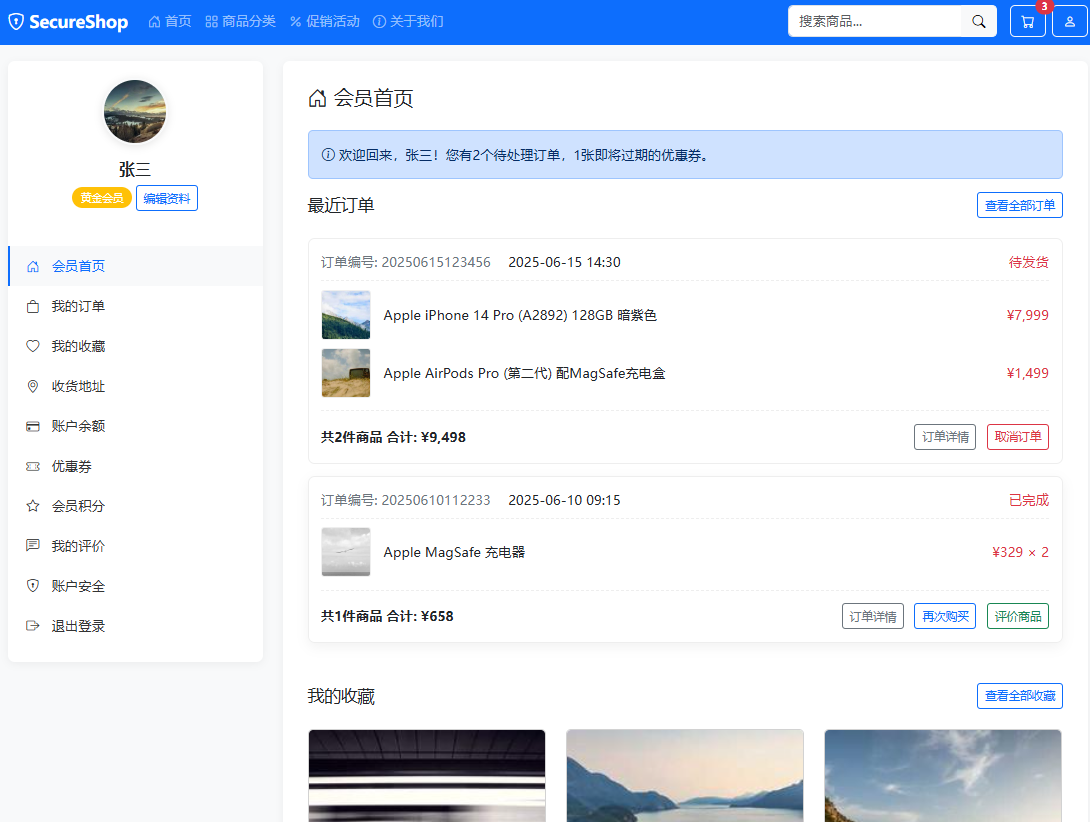
Task: Click the MagSafe 充电器 product thumbnail
Action: coord(345,552)
